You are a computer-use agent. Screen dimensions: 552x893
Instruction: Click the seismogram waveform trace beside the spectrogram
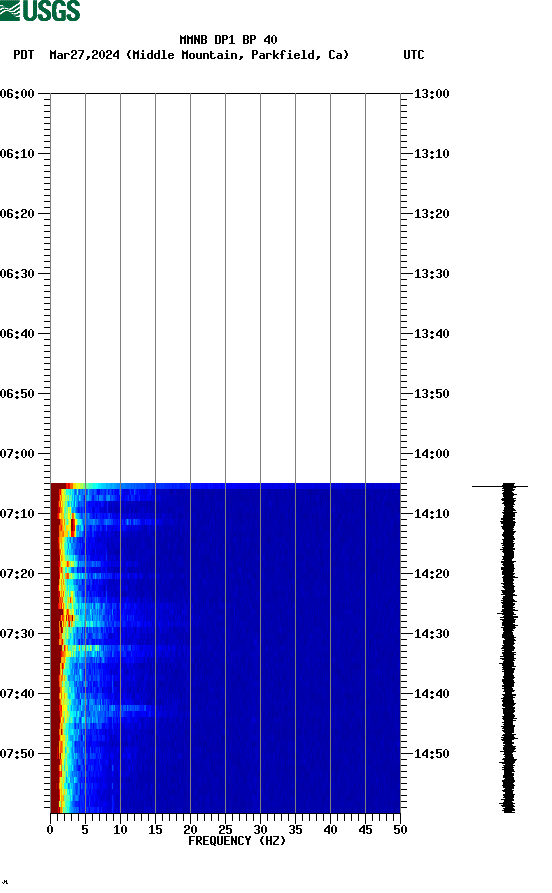coord(508,648)
